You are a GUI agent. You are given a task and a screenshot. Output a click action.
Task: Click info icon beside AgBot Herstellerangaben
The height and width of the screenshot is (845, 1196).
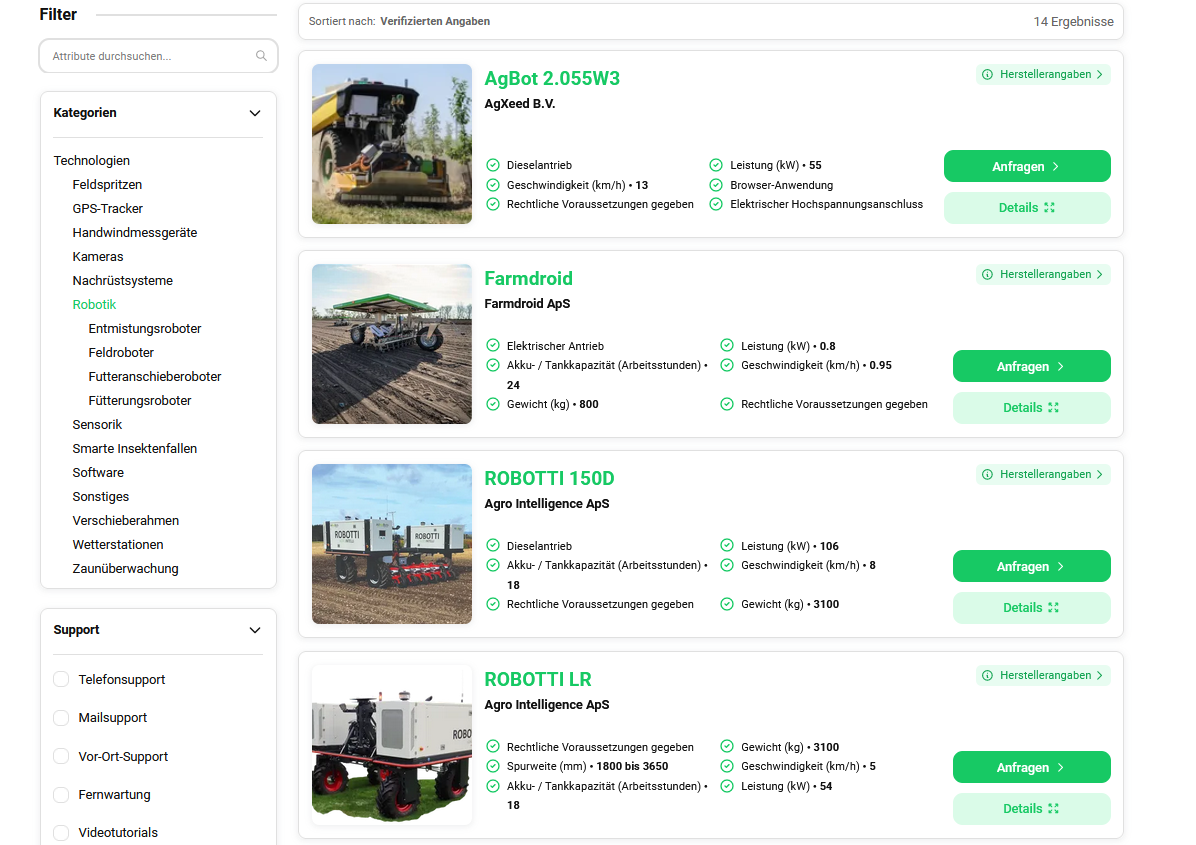tap(987, 74)
